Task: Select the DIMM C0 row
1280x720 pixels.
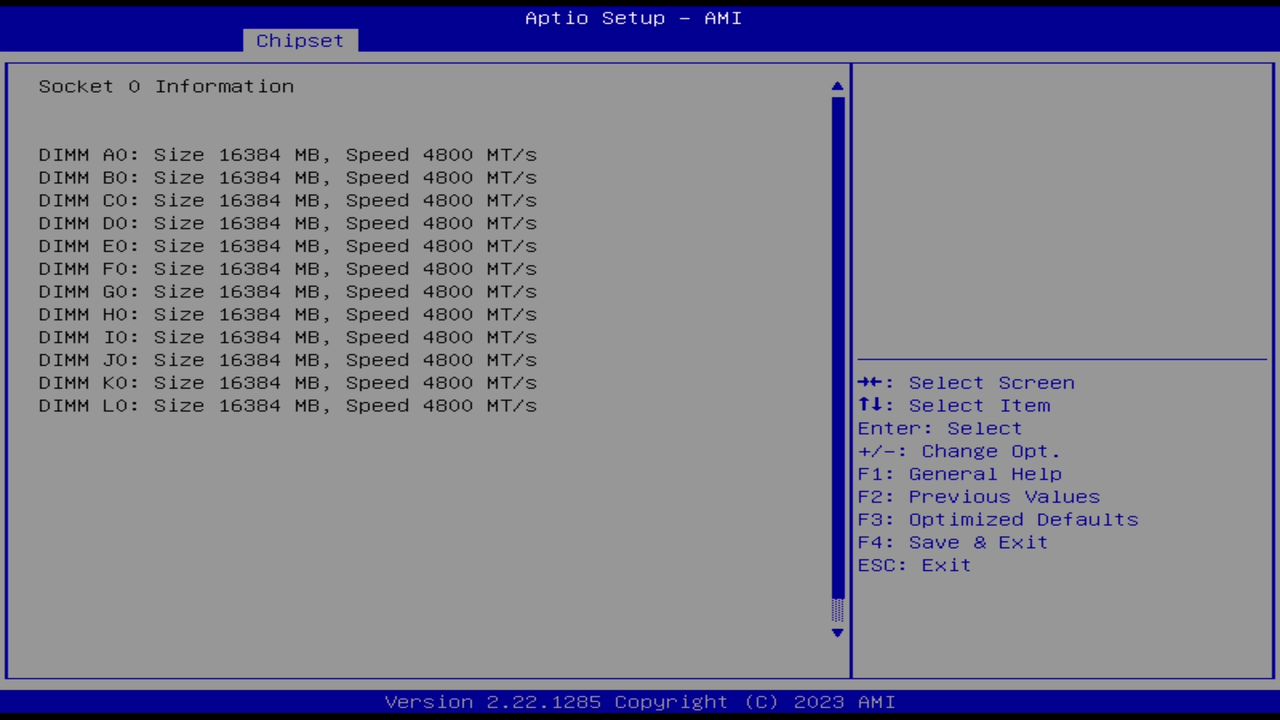Action: tap(288, 201)
